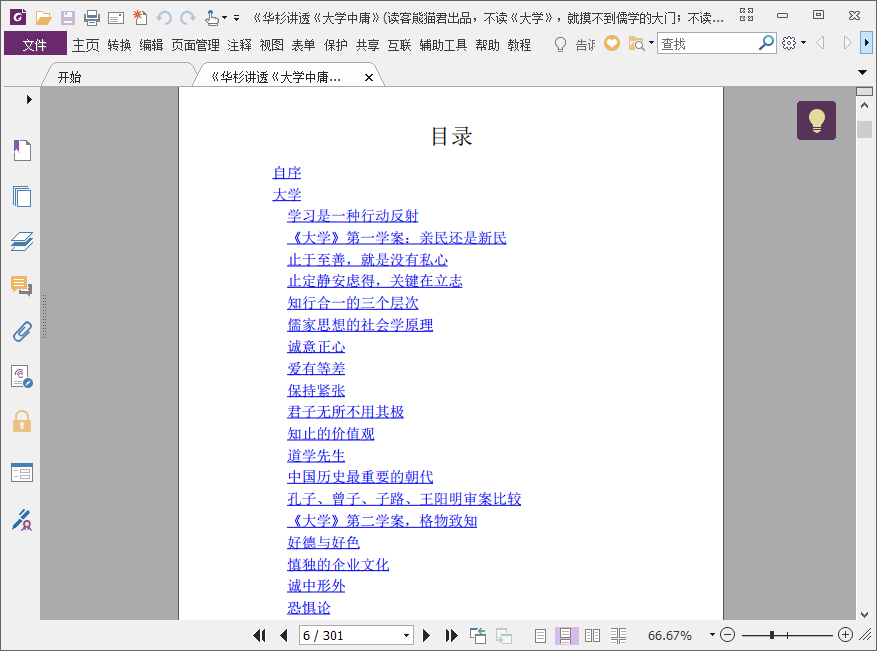Open the 文件 menu
This screenshot has width=877, height=651.
tap(35, 44)
